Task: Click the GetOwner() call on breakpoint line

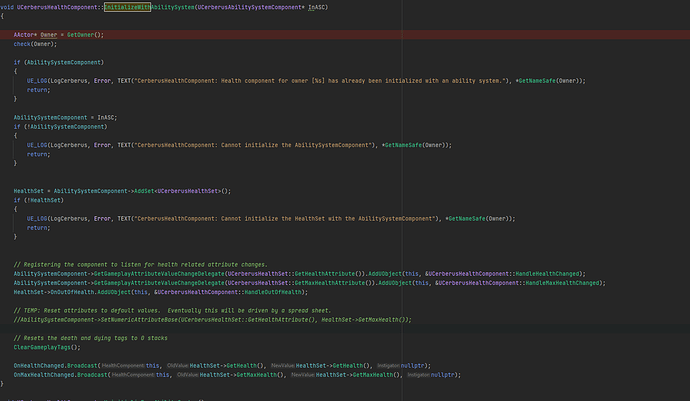Action: [85, 34]
